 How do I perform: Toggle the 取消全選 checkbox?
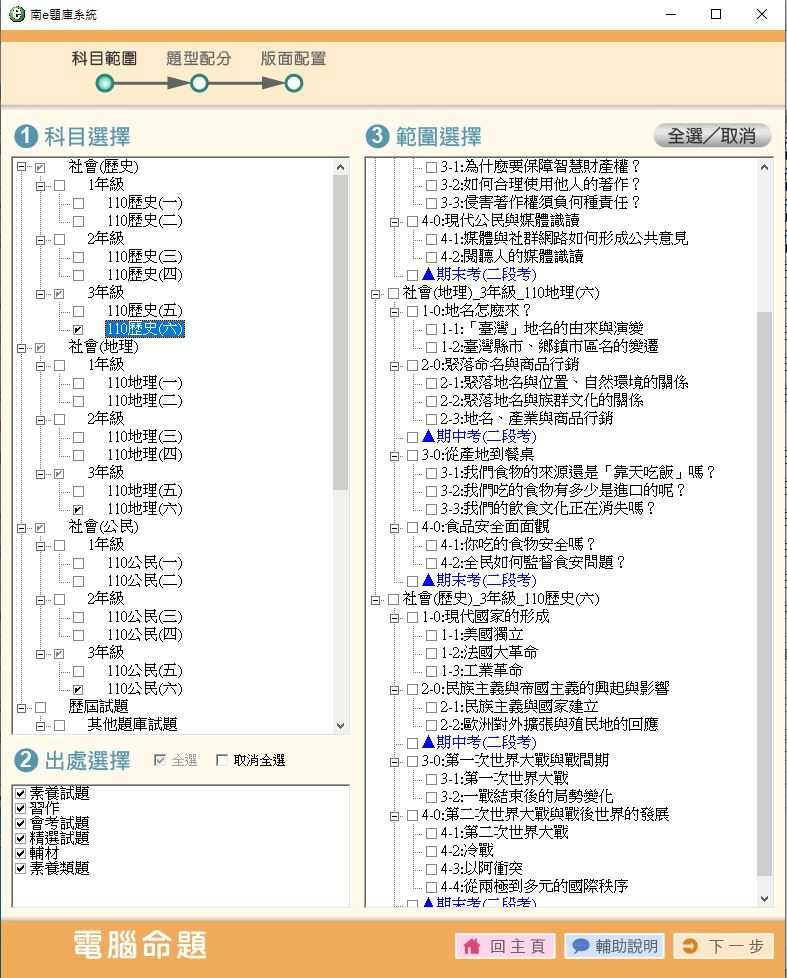[x=221, y=760]
